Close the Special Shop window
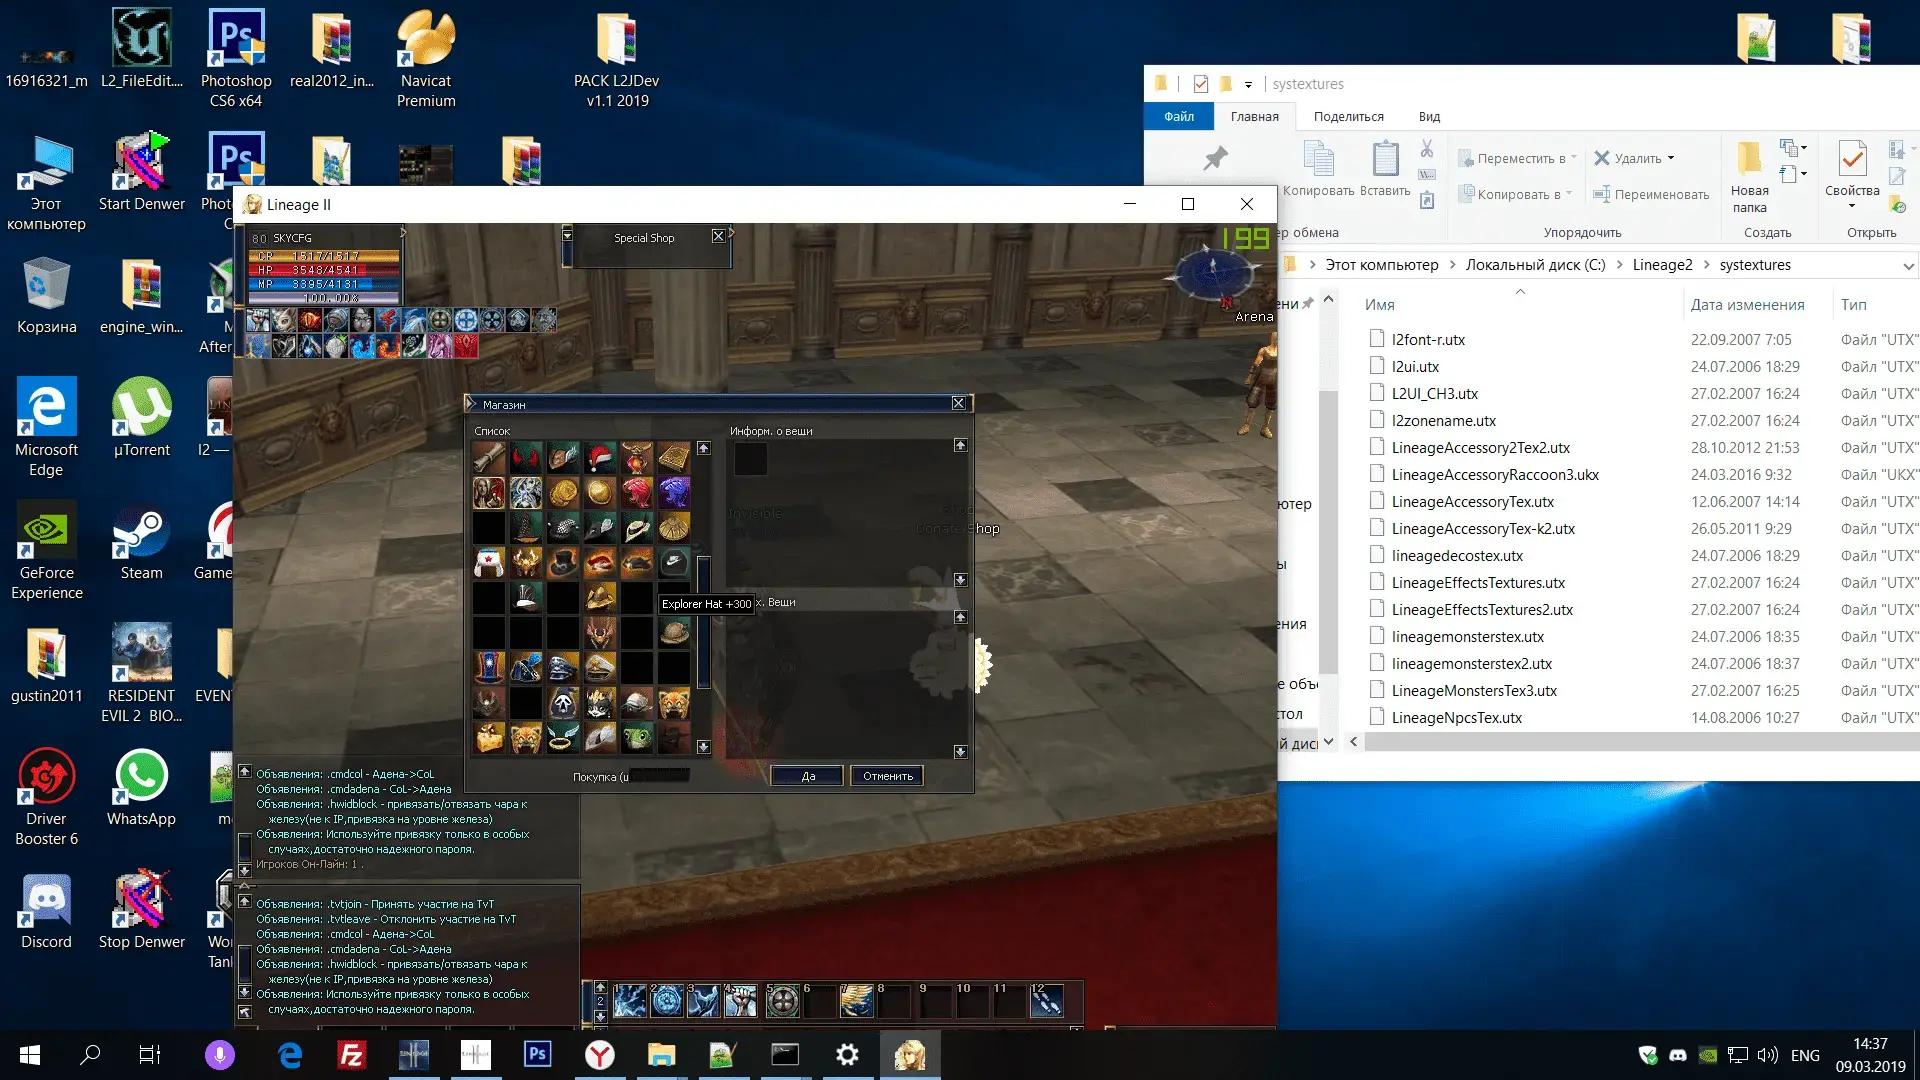1920x1080 pixels. 718,236
